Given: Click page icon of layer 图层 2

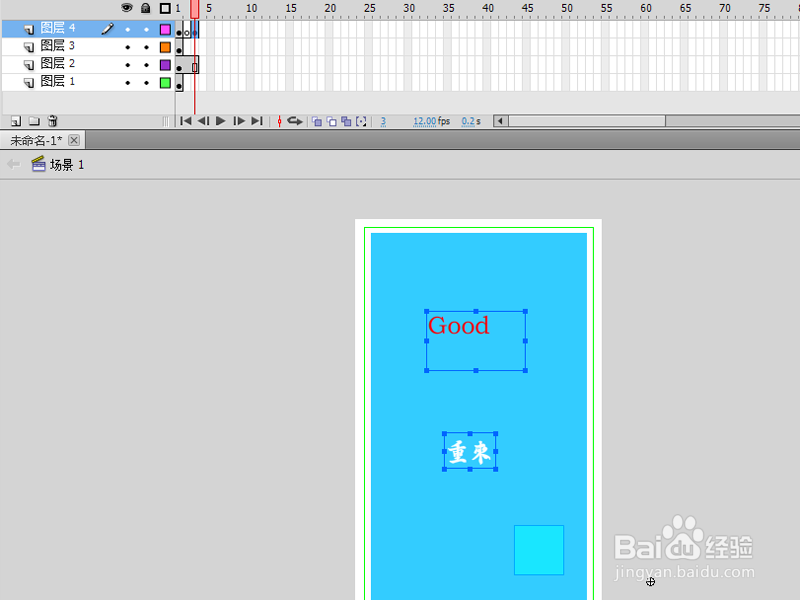Looking at the screenshot, I should click(x=29, y=65).
